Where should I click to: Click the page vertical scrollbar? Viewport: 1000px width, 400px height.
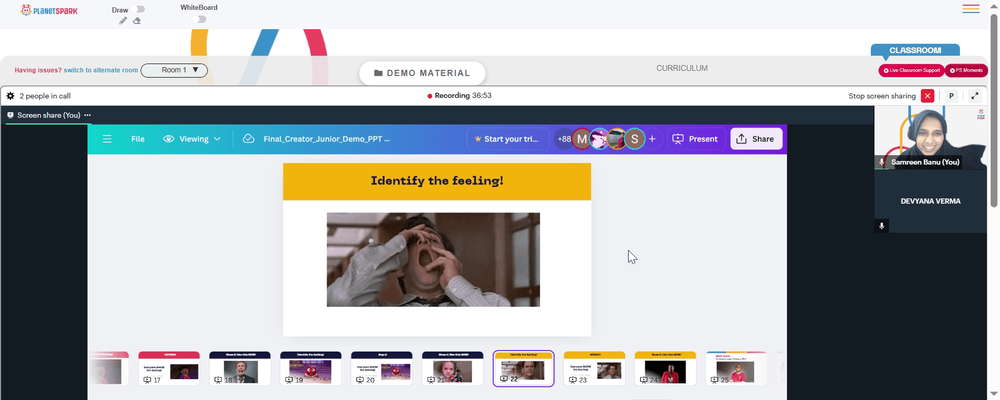[x=994, y=108]
